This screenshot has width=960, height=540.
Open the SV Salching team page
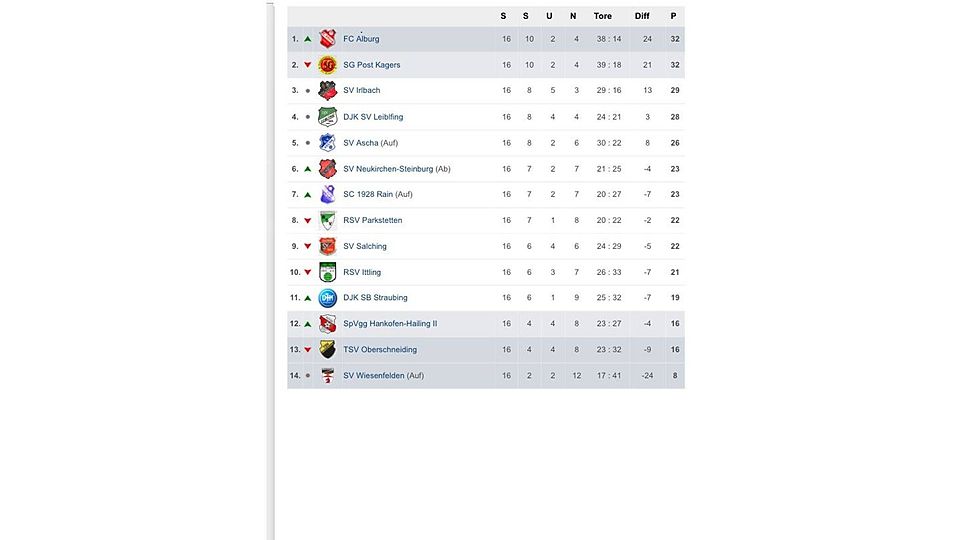365,246
